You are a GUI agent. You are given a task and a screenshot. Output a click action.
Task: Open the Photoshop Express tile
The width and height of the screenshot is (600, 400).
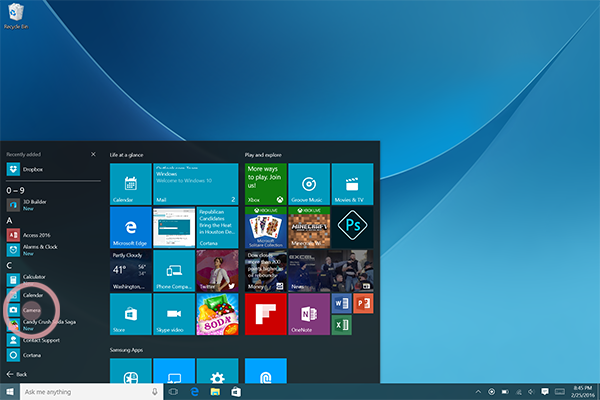[x=352, y=227]
